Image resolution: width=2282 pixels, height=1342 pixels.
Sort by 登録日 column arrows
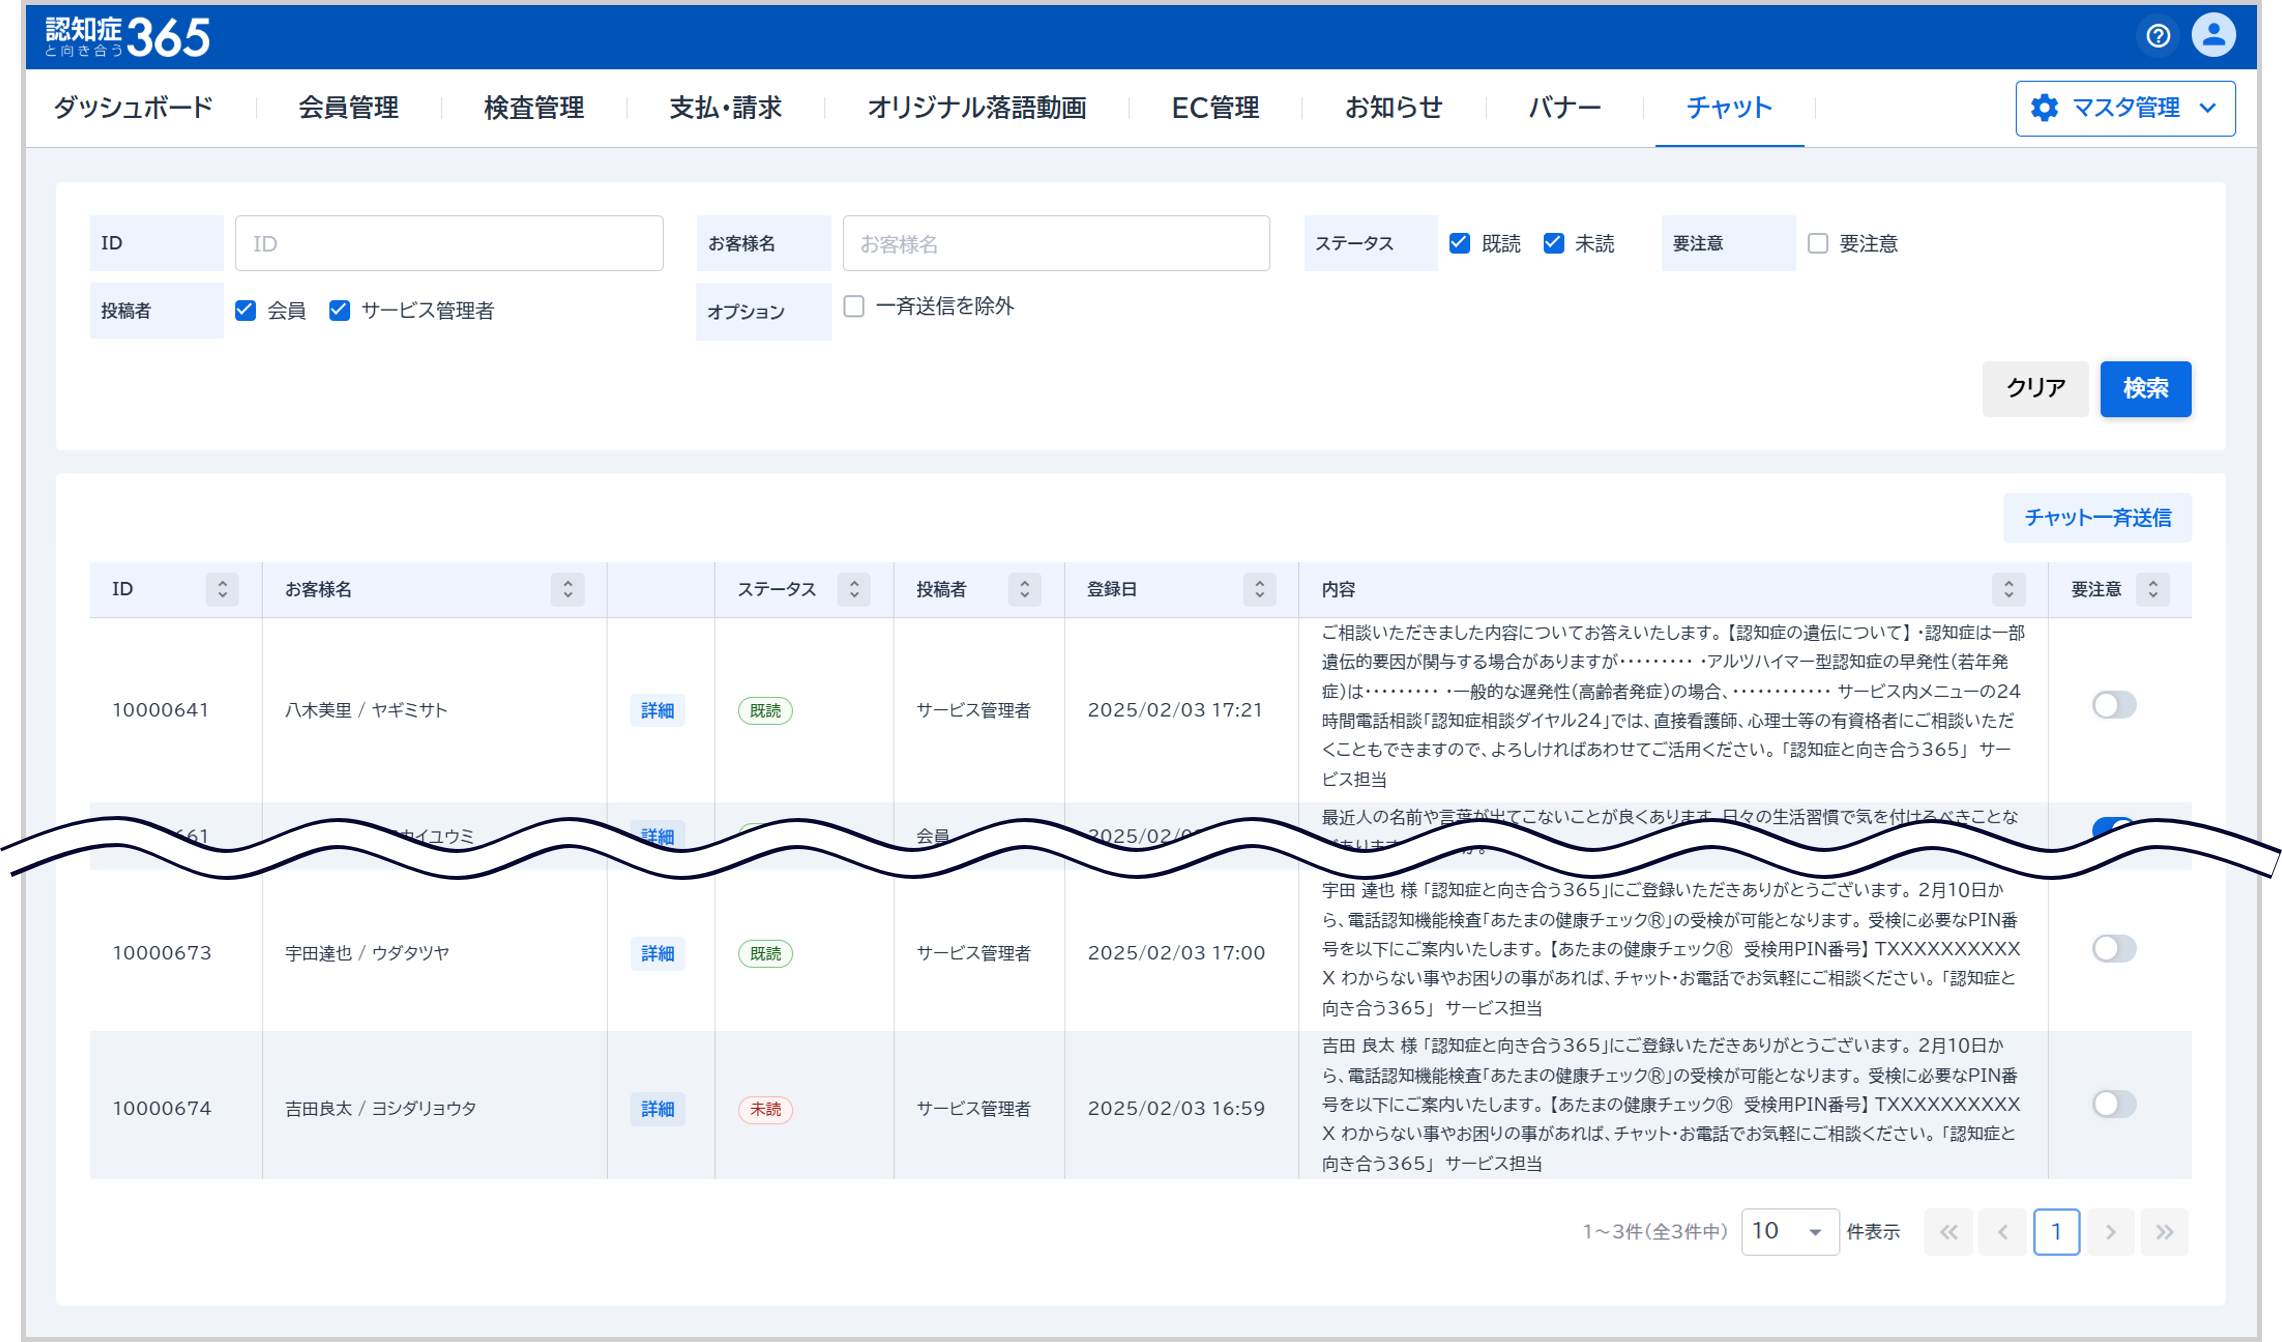pos(1259,589)
